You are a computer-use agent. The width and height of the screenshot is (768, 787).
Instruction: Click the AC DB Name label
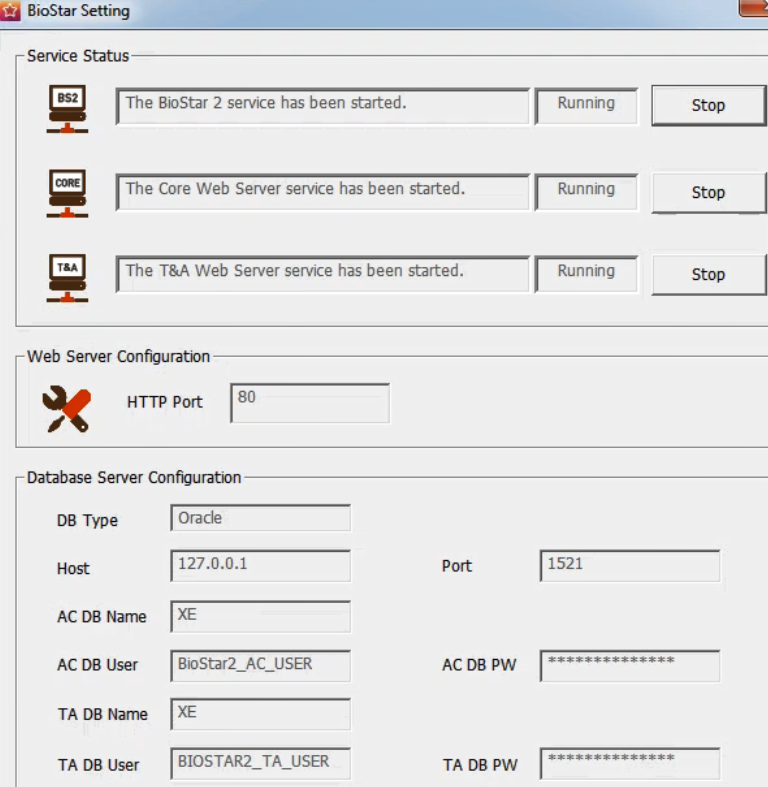(102, 616)
